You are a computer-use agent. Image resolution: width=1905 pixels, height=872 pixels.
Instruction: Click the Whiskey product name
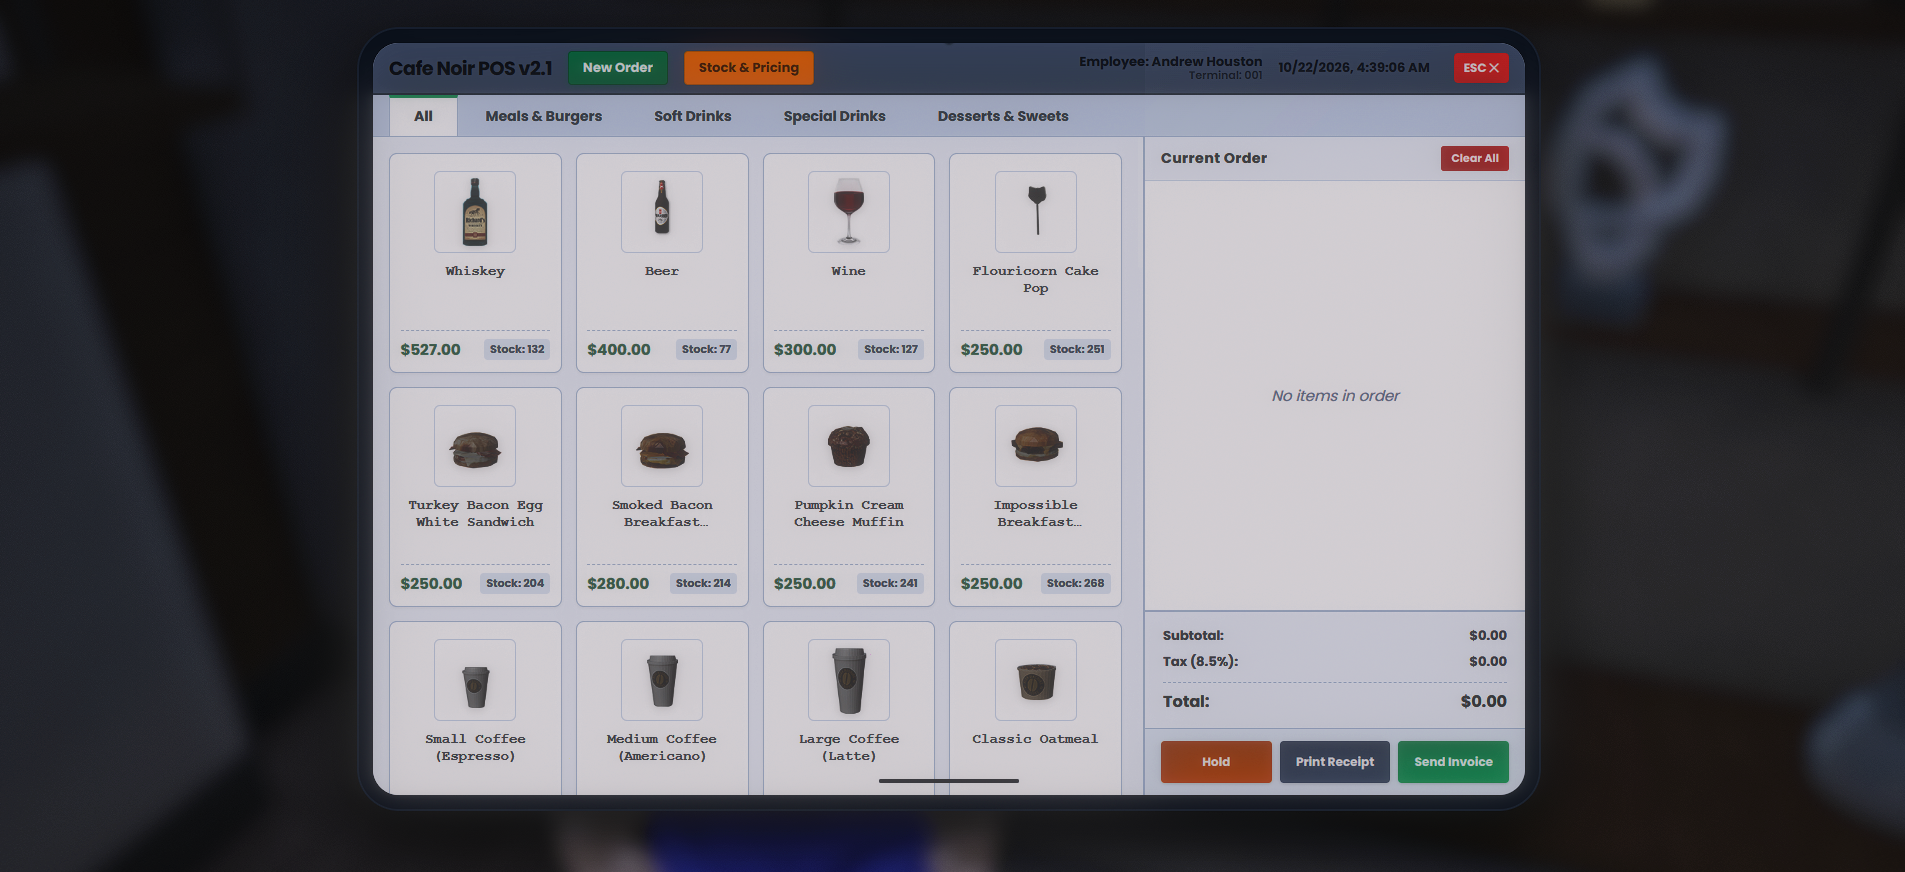pyautogui.click(x=475, y=271)
